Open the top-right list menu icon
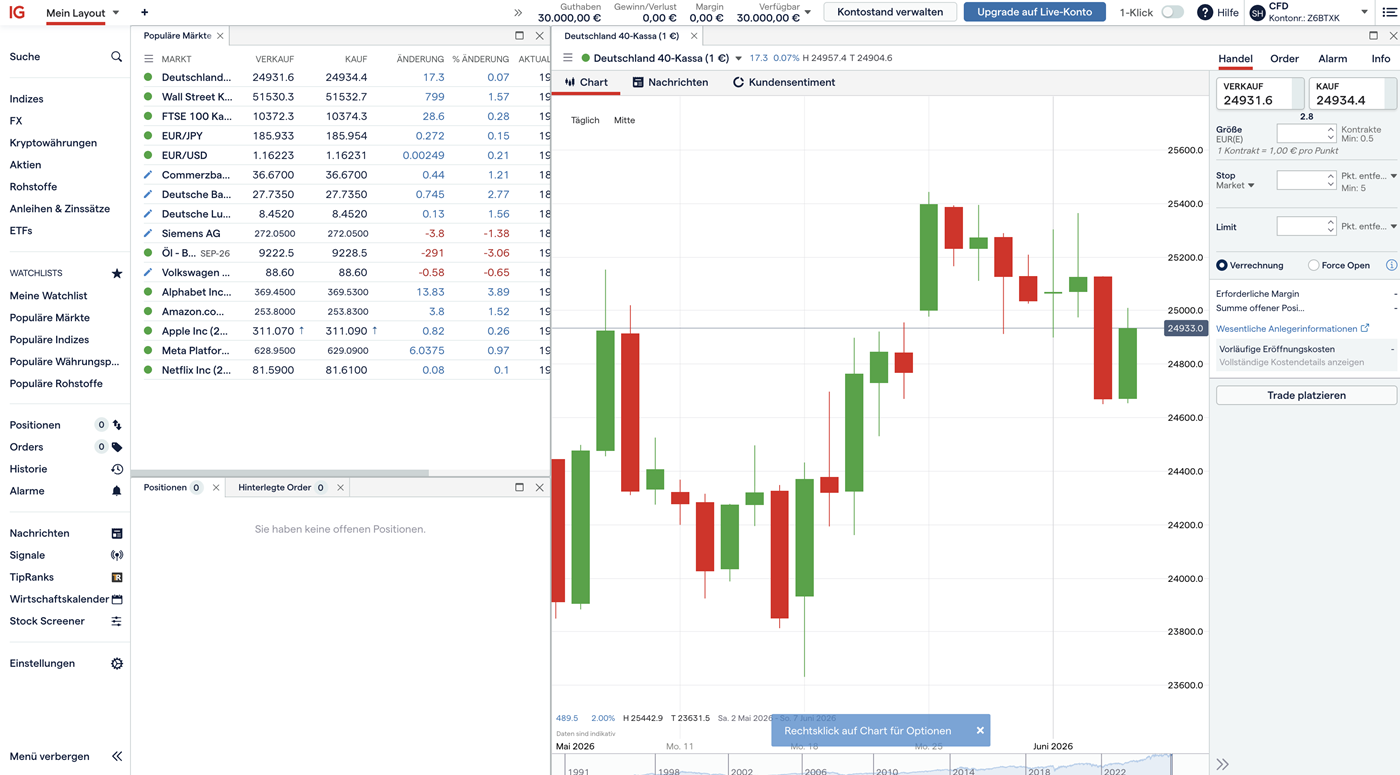Image resolution: width=1400 pixels, height=775 pixels. (1389, 12)
